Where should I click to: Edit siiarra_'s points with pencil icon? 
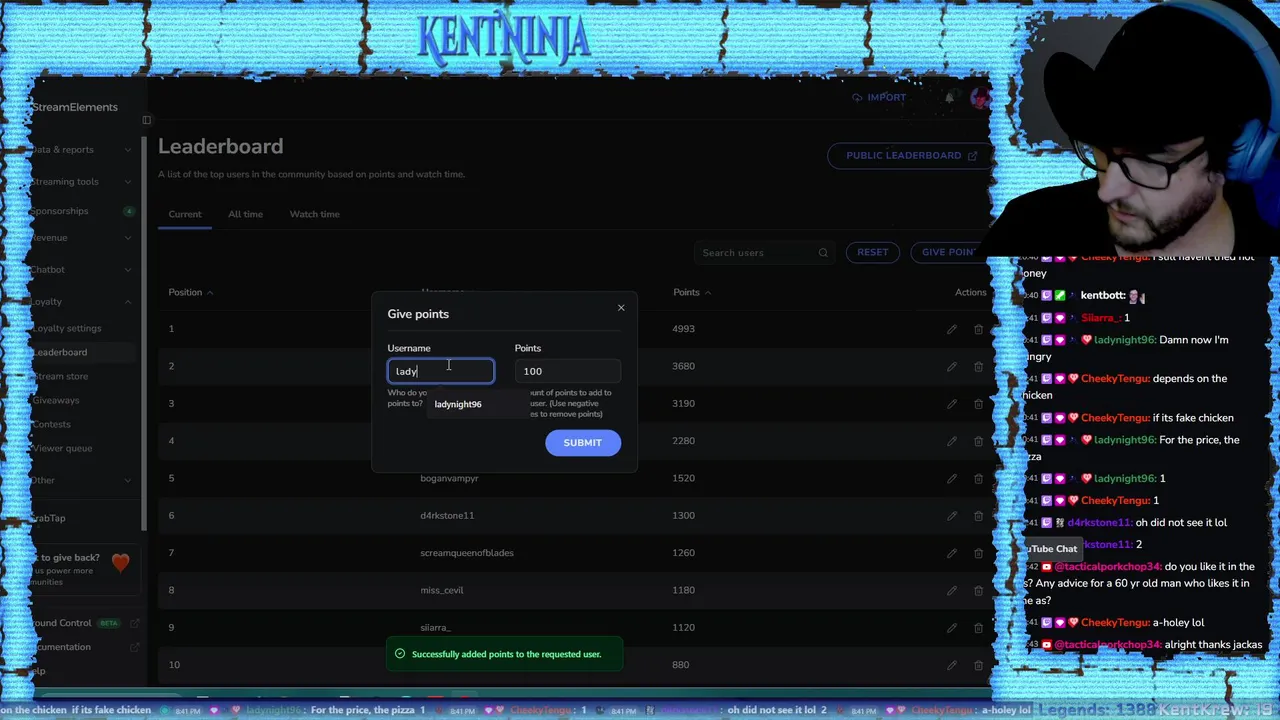click(952, 628)
